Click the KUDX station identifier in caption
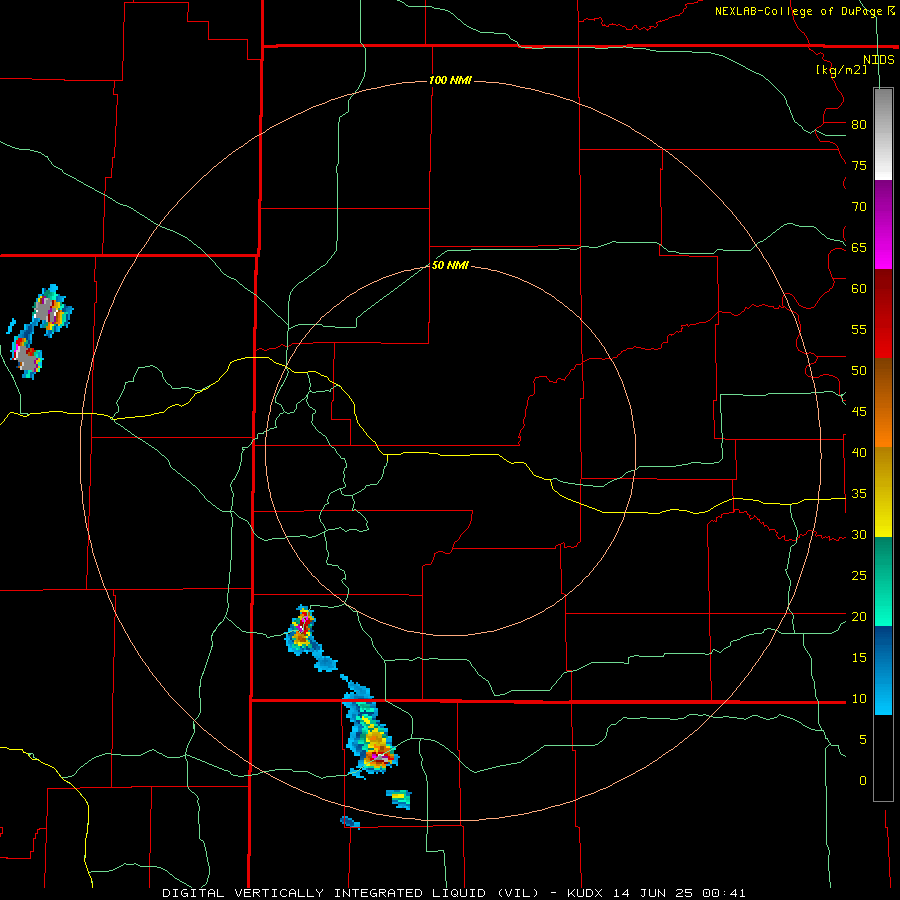Viewport: 900px width, 900px height. pyautogui.click(x=586, y=893)
